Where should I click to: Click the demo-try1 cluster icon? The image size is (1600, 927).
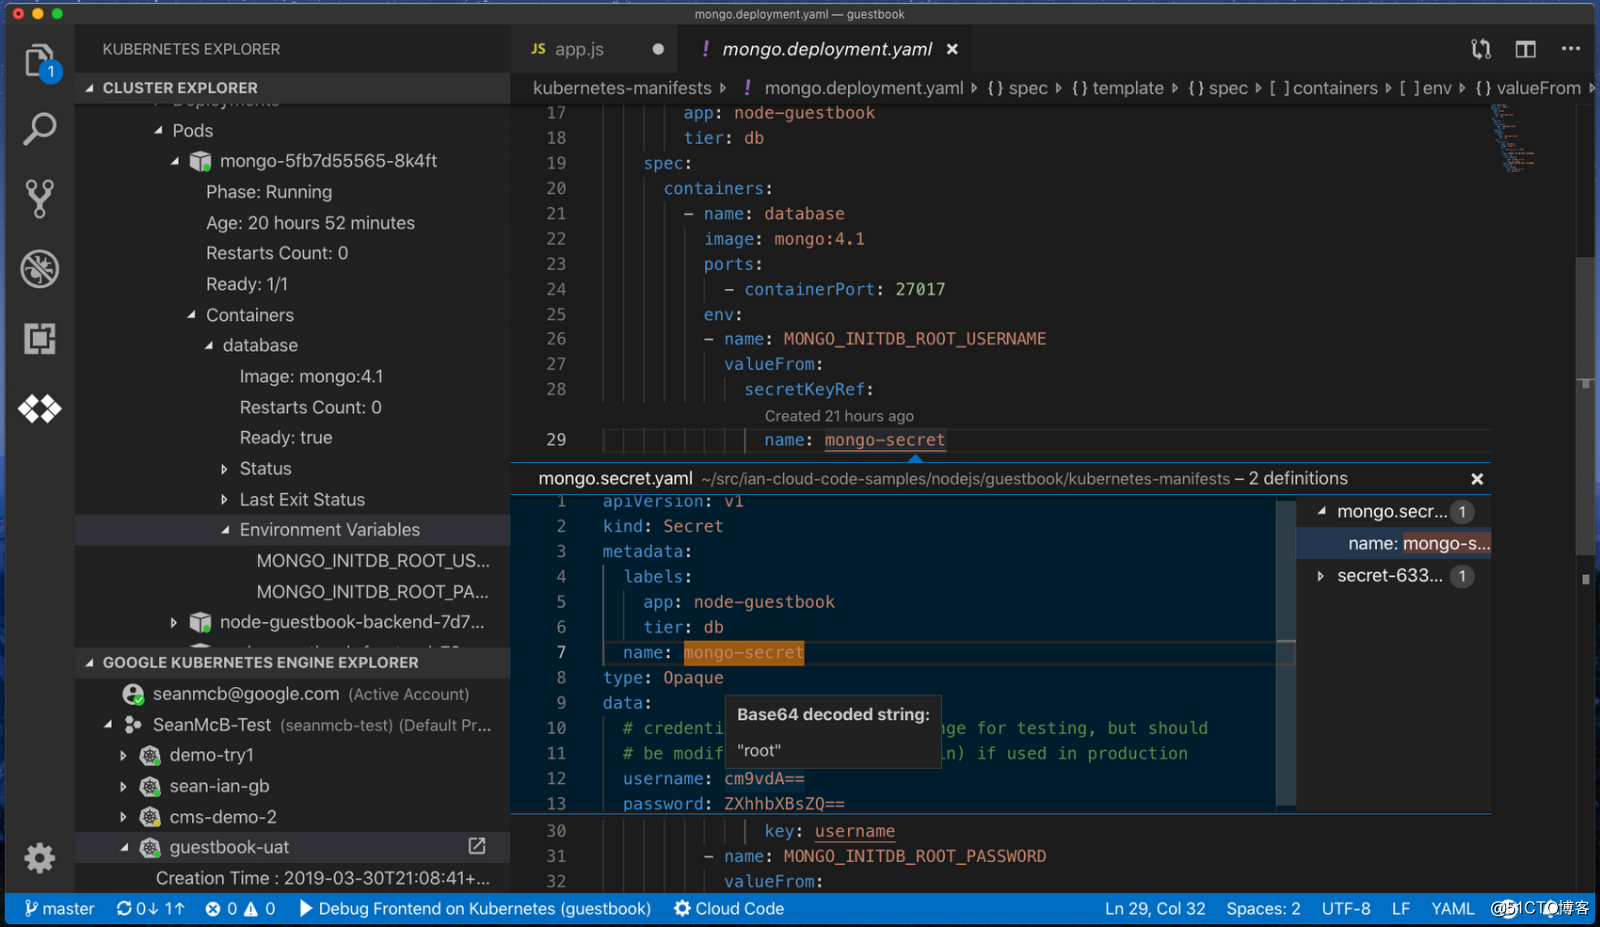[150, 755]
